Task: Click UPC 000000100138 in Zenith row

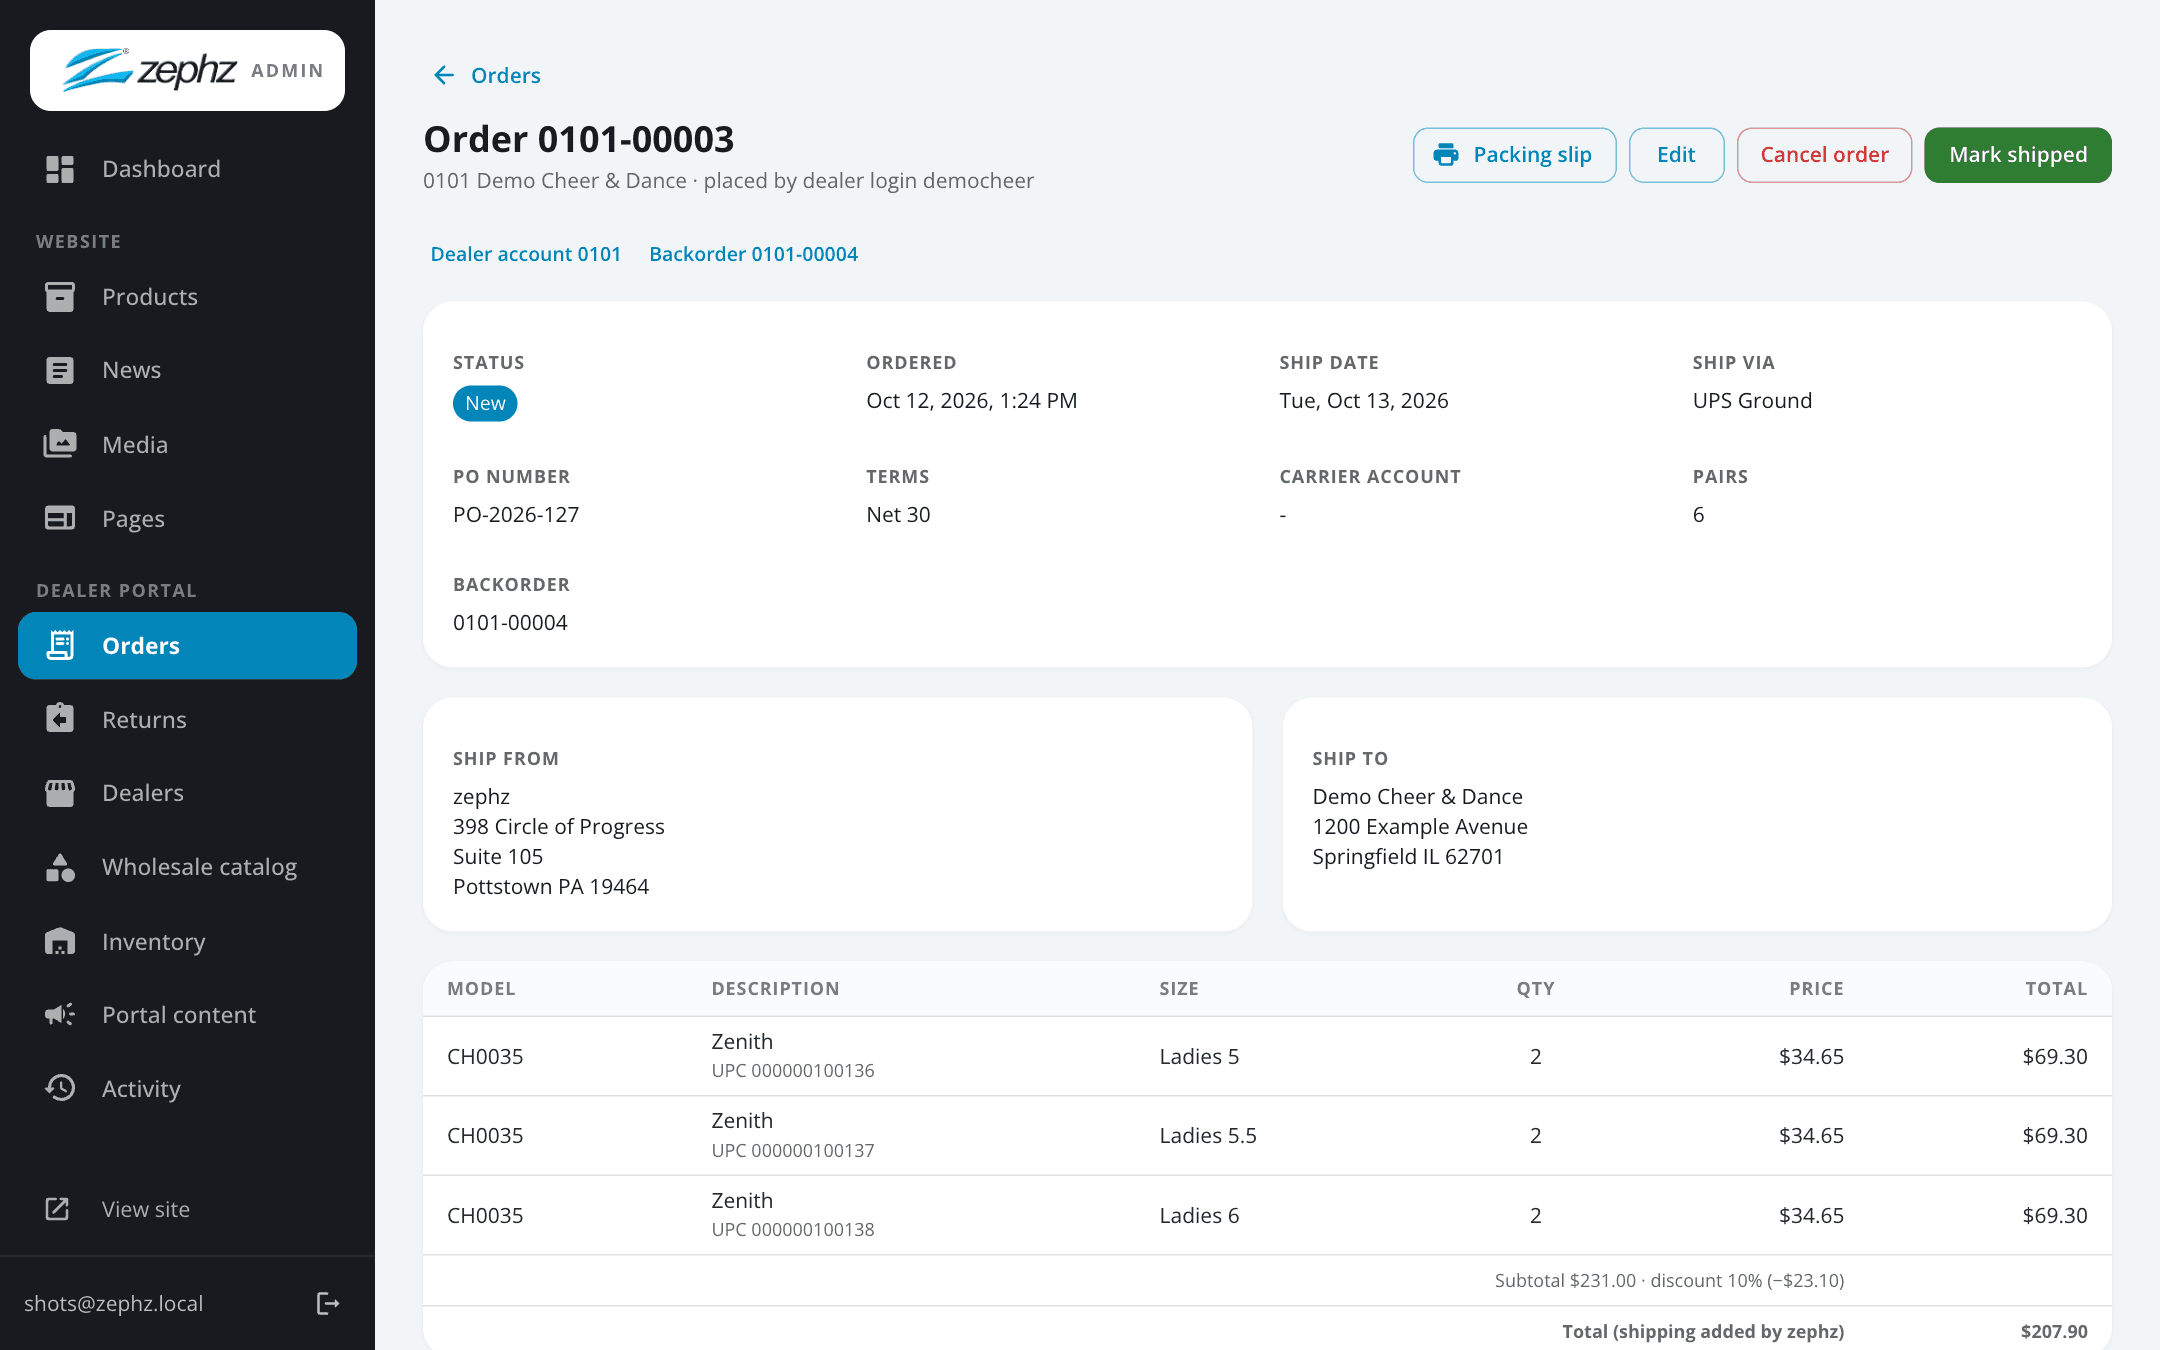Action: tap(793, 1229)
